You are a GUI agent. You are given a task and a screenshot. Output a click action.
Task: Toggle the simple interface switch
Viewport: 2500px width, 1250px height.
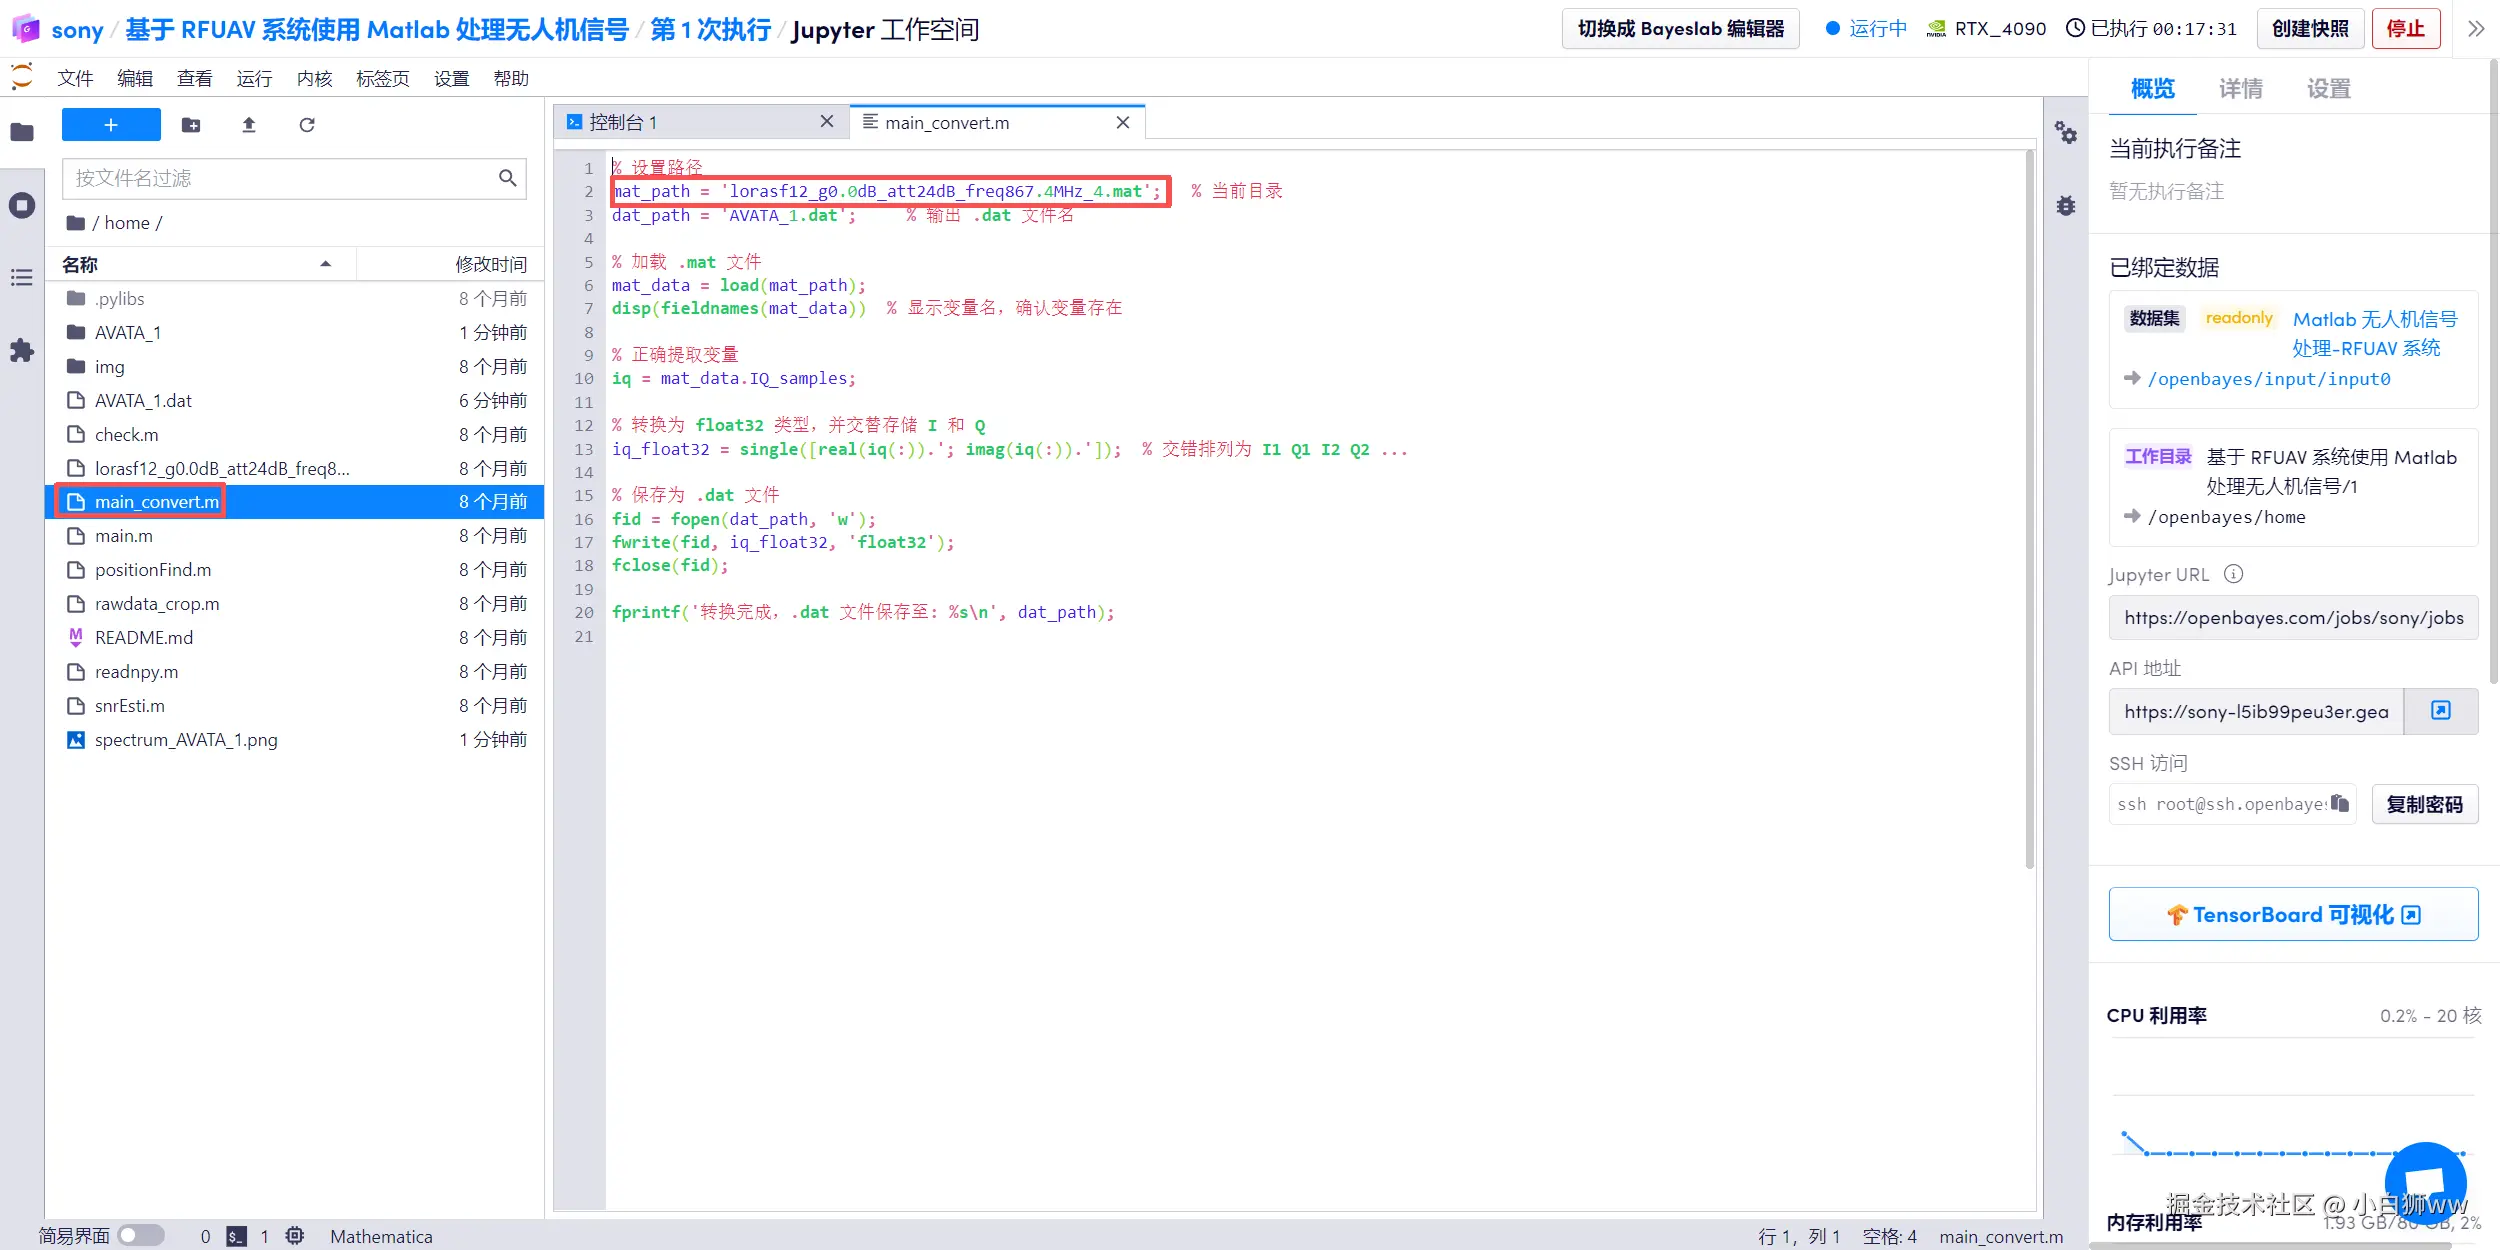point(141,1236)
